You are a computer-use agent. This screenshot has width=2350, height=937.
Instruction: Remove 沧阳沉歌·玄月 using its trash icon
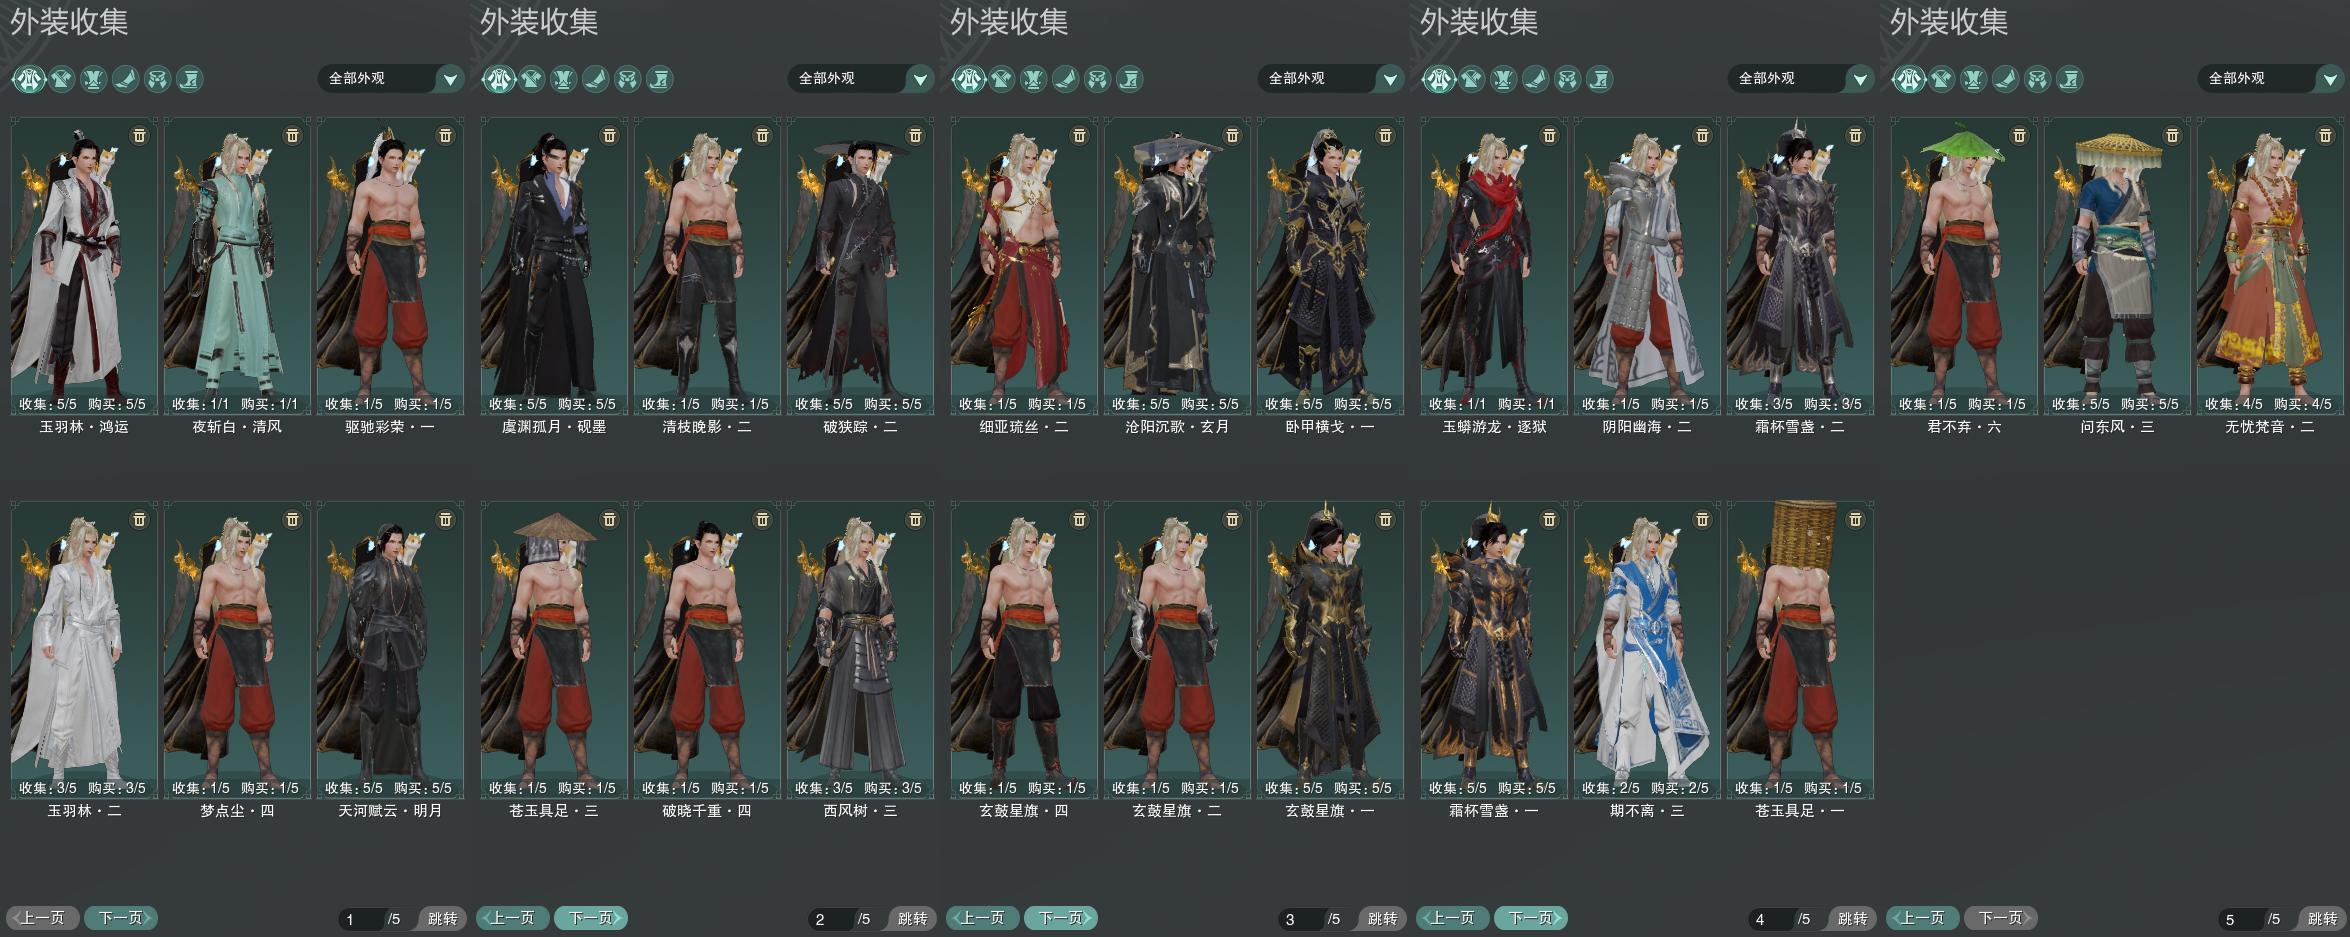[x=1233, y=135]
